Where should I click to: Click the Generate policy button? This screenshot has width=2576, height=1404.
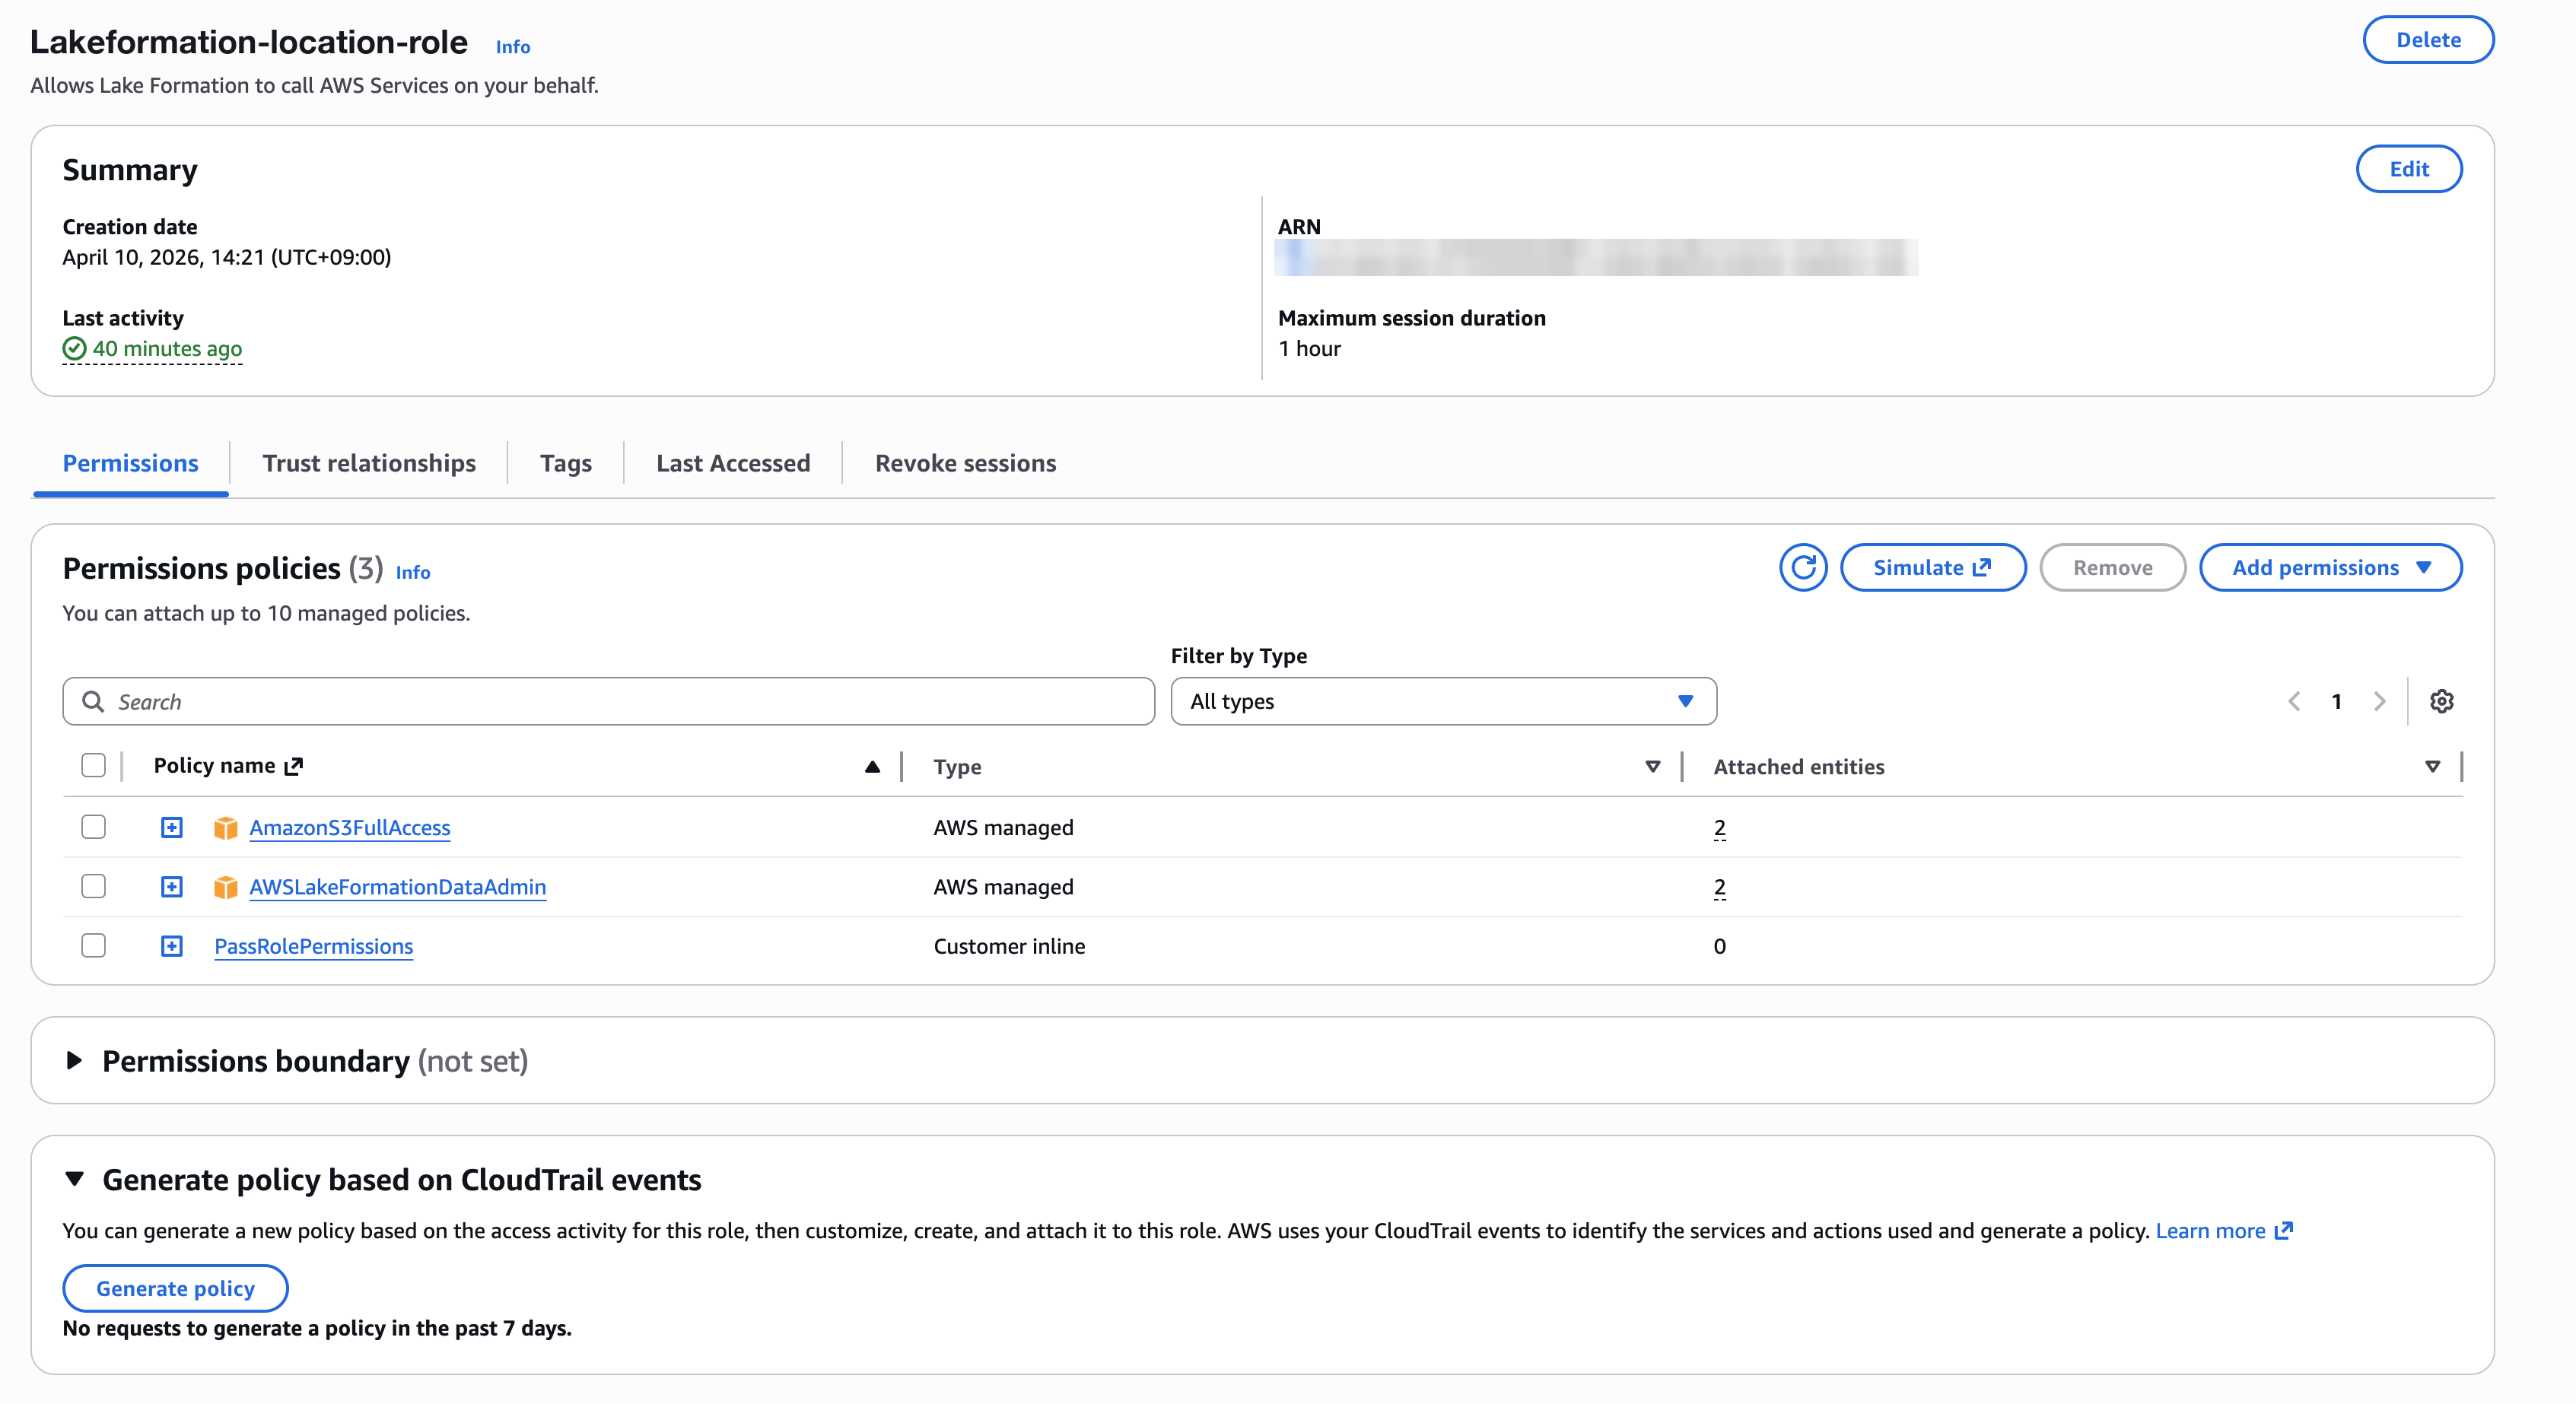click(175, 1289)
